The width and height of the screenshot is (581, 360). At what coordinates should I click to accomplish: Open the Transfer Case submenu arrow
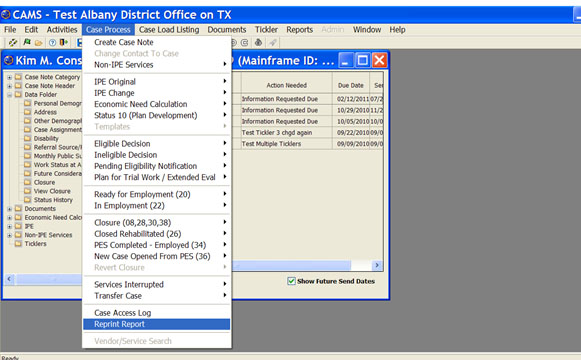[225, 295]
